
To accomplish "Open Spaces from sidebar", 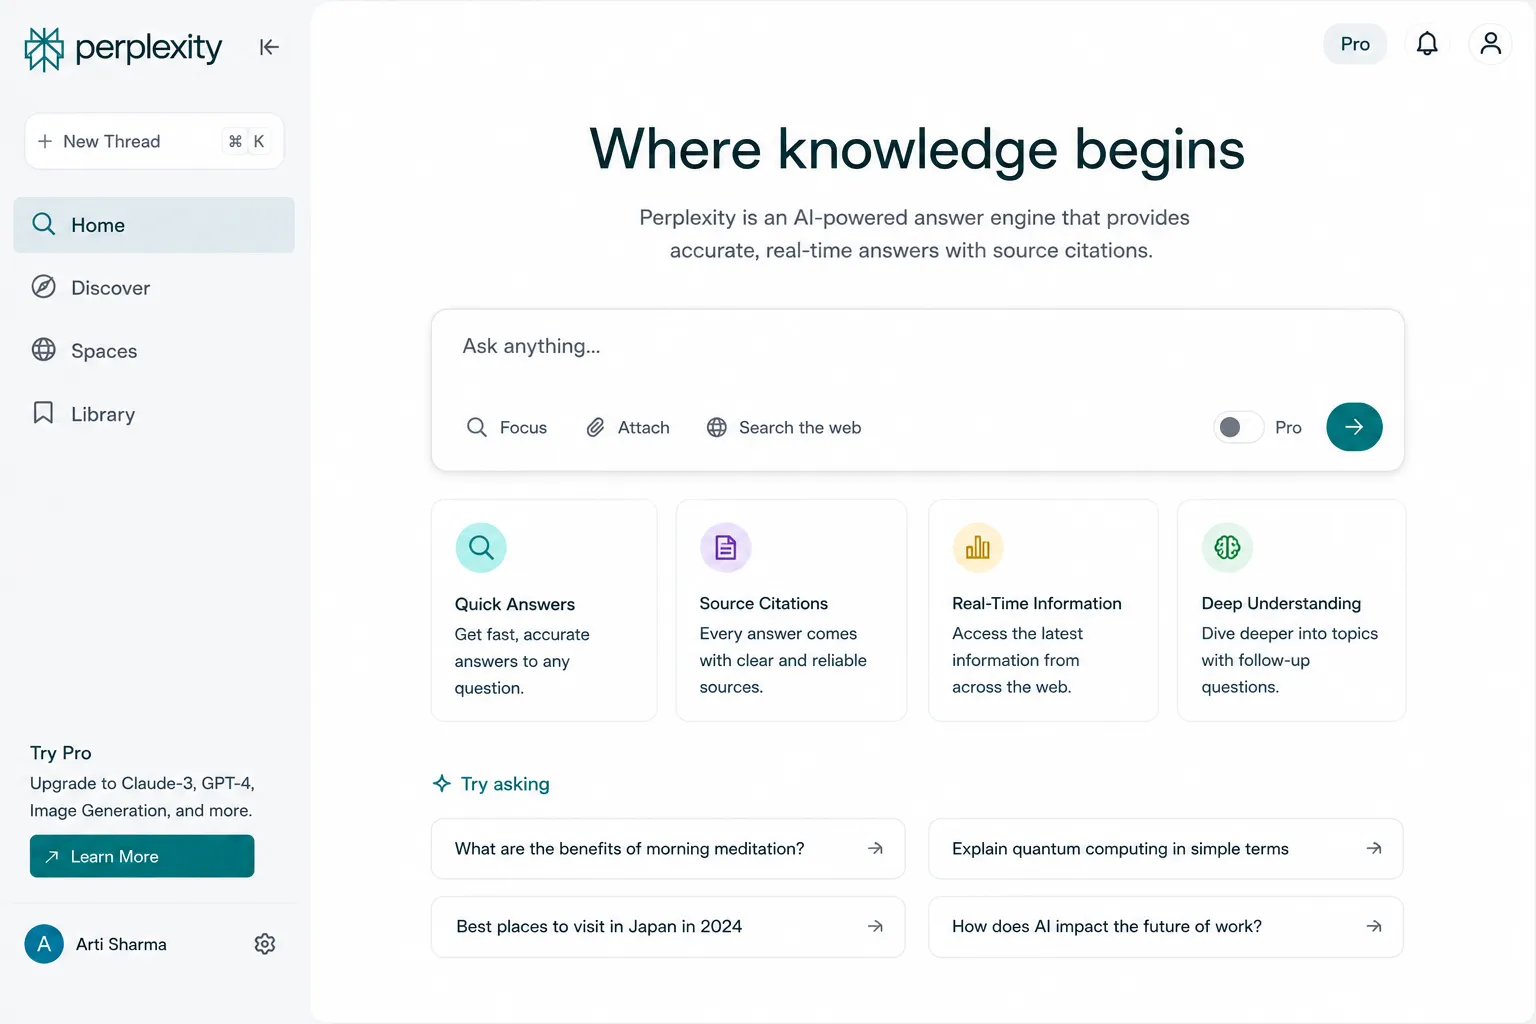I will click(154, 351).
